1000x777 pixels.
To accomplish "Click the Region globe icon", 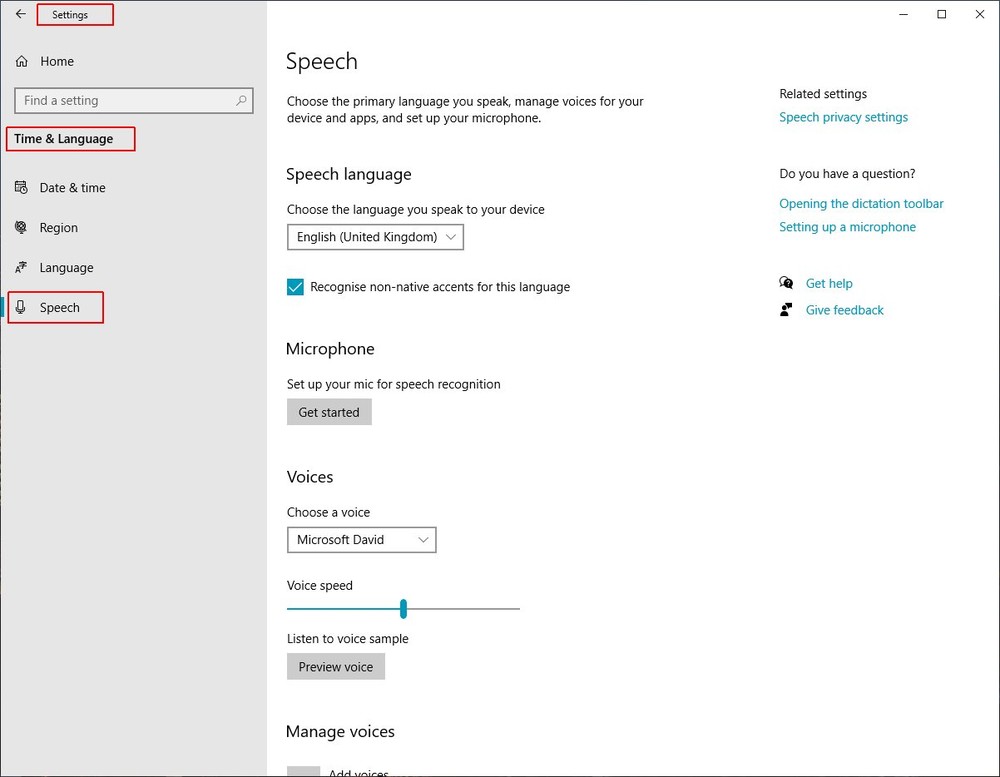I will click(21, 227).
